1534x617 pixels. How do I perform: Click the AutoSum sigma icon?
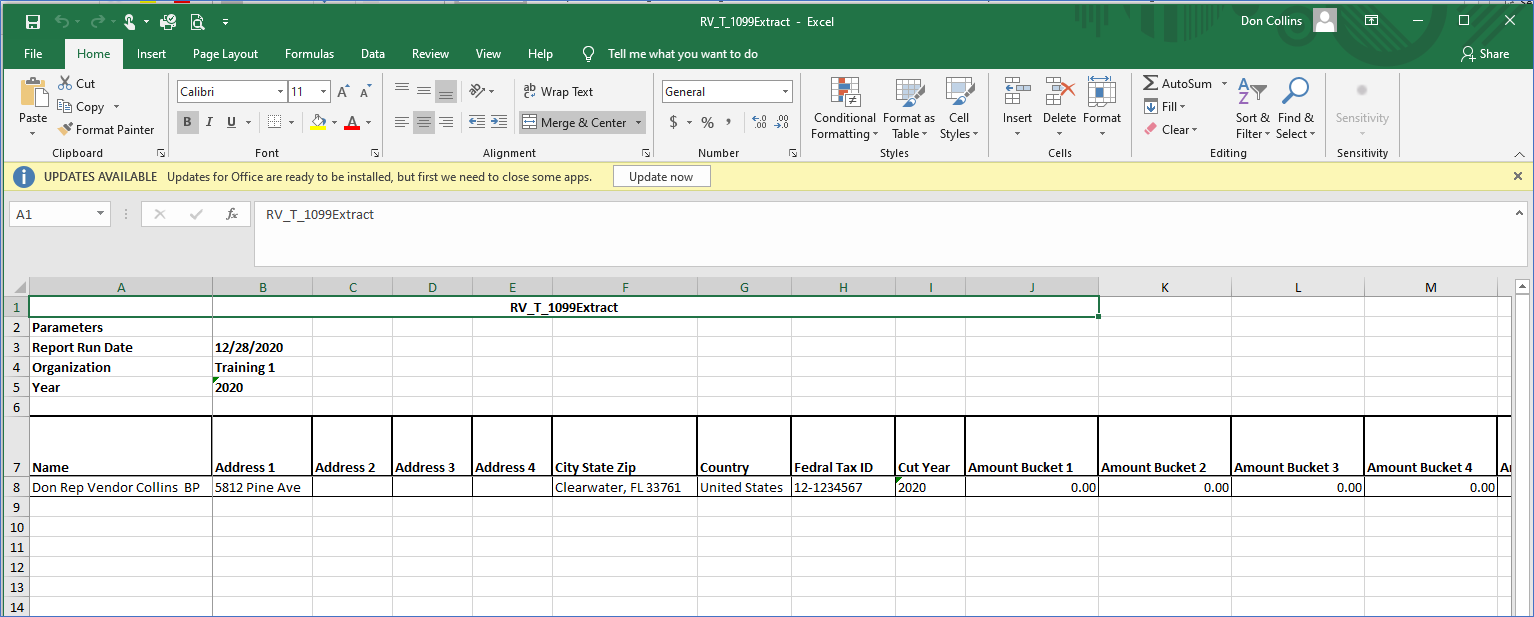tap(1151, 84)
